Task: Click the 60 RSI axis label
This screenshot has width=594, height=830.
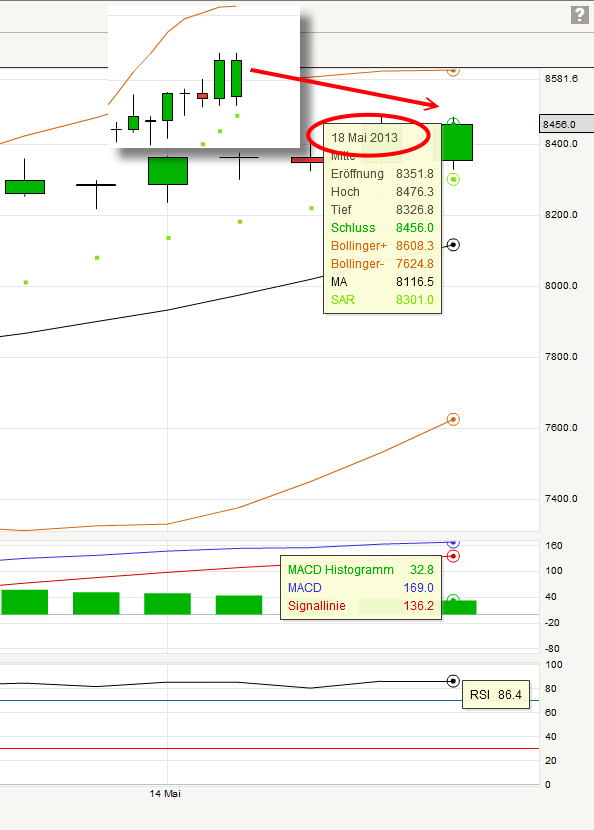Action: point(551,712)
